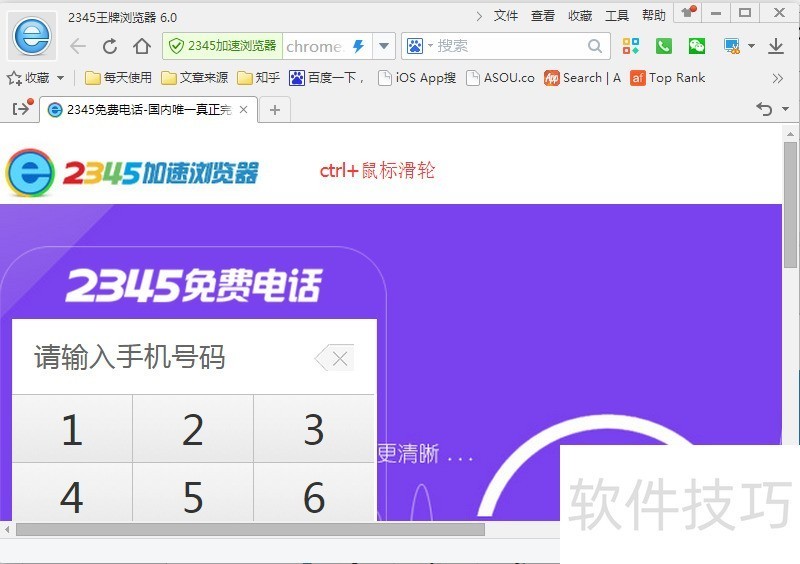Close the 2345免费电话 tab
The height and width of the screenshot is (564, 800).
(x=244, y=110)
